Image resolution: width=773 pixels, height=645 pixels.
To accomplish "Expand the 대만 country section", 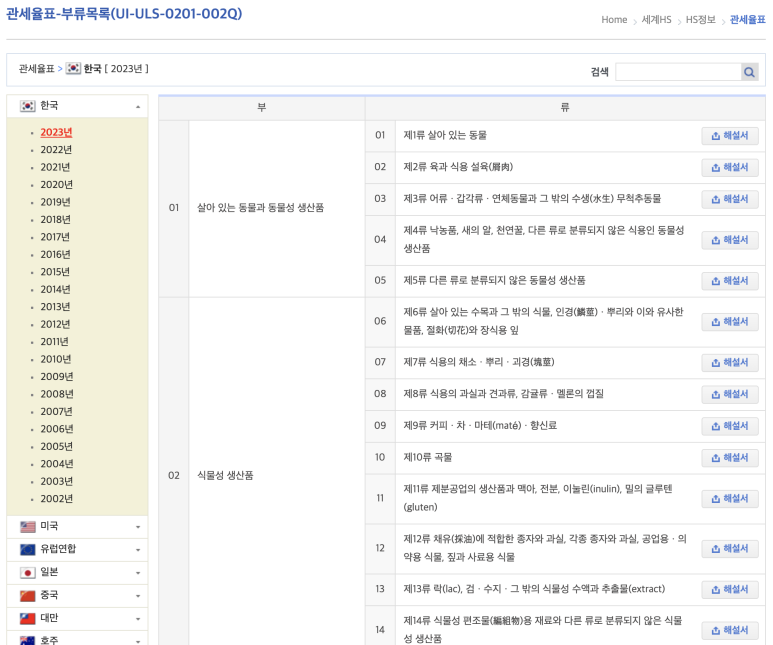I will pyautogui.click(x=77, y=618).
